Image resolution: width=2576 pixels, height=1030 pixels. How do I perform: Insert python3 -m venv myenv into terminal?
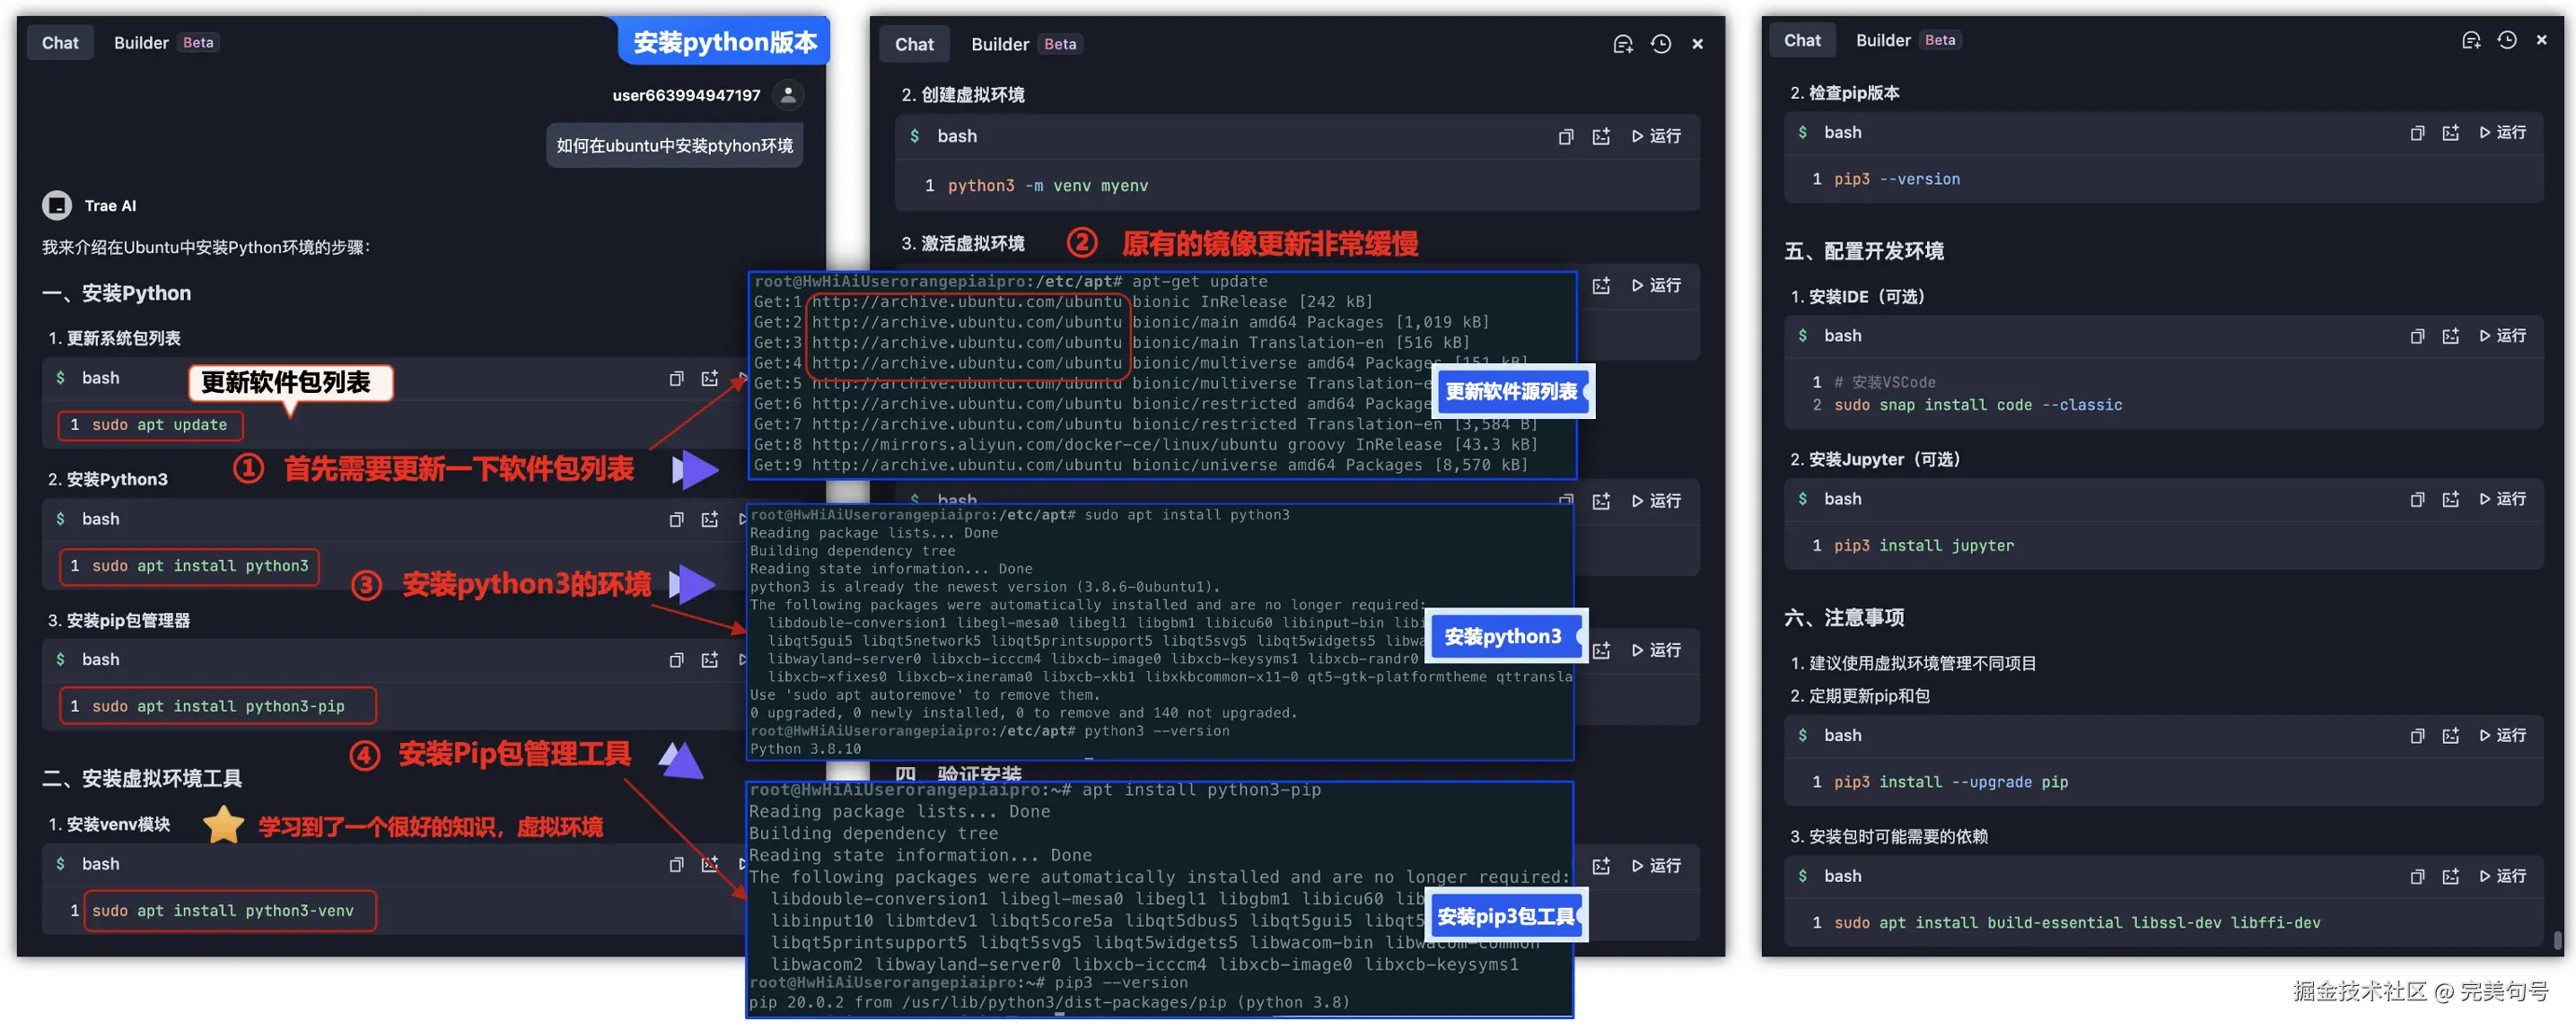point(1601,137)
